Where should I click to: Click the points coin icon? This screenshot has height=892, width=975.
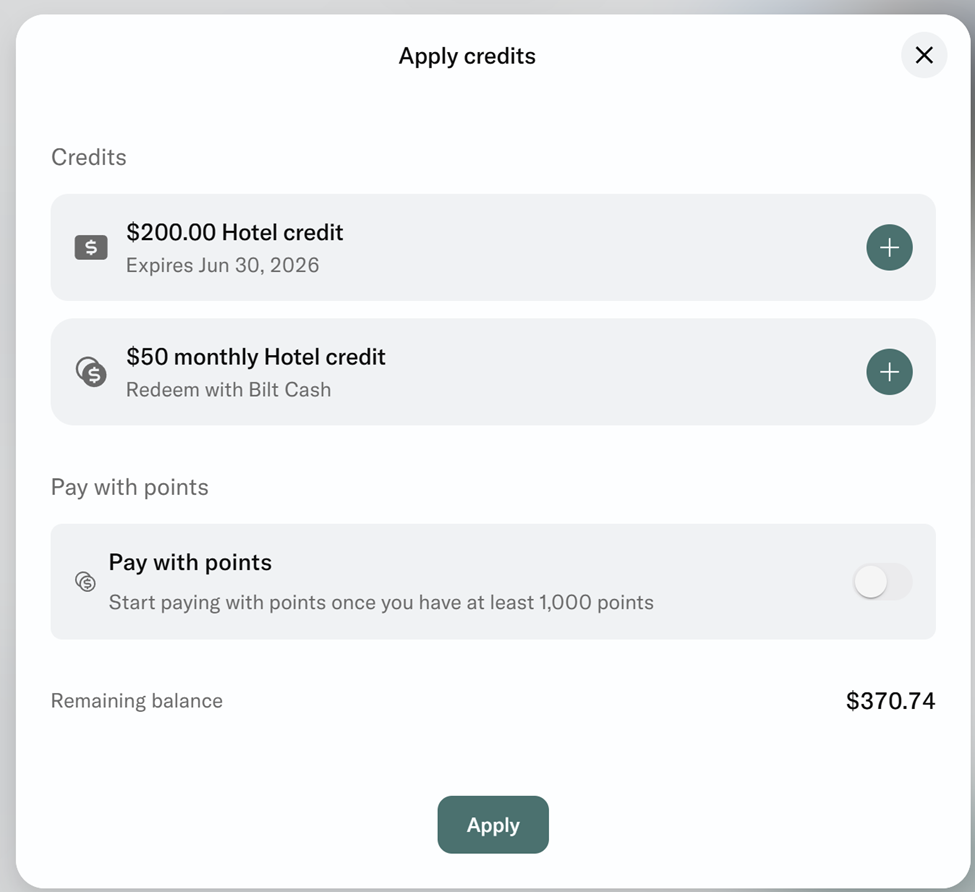tap(86, 581)
